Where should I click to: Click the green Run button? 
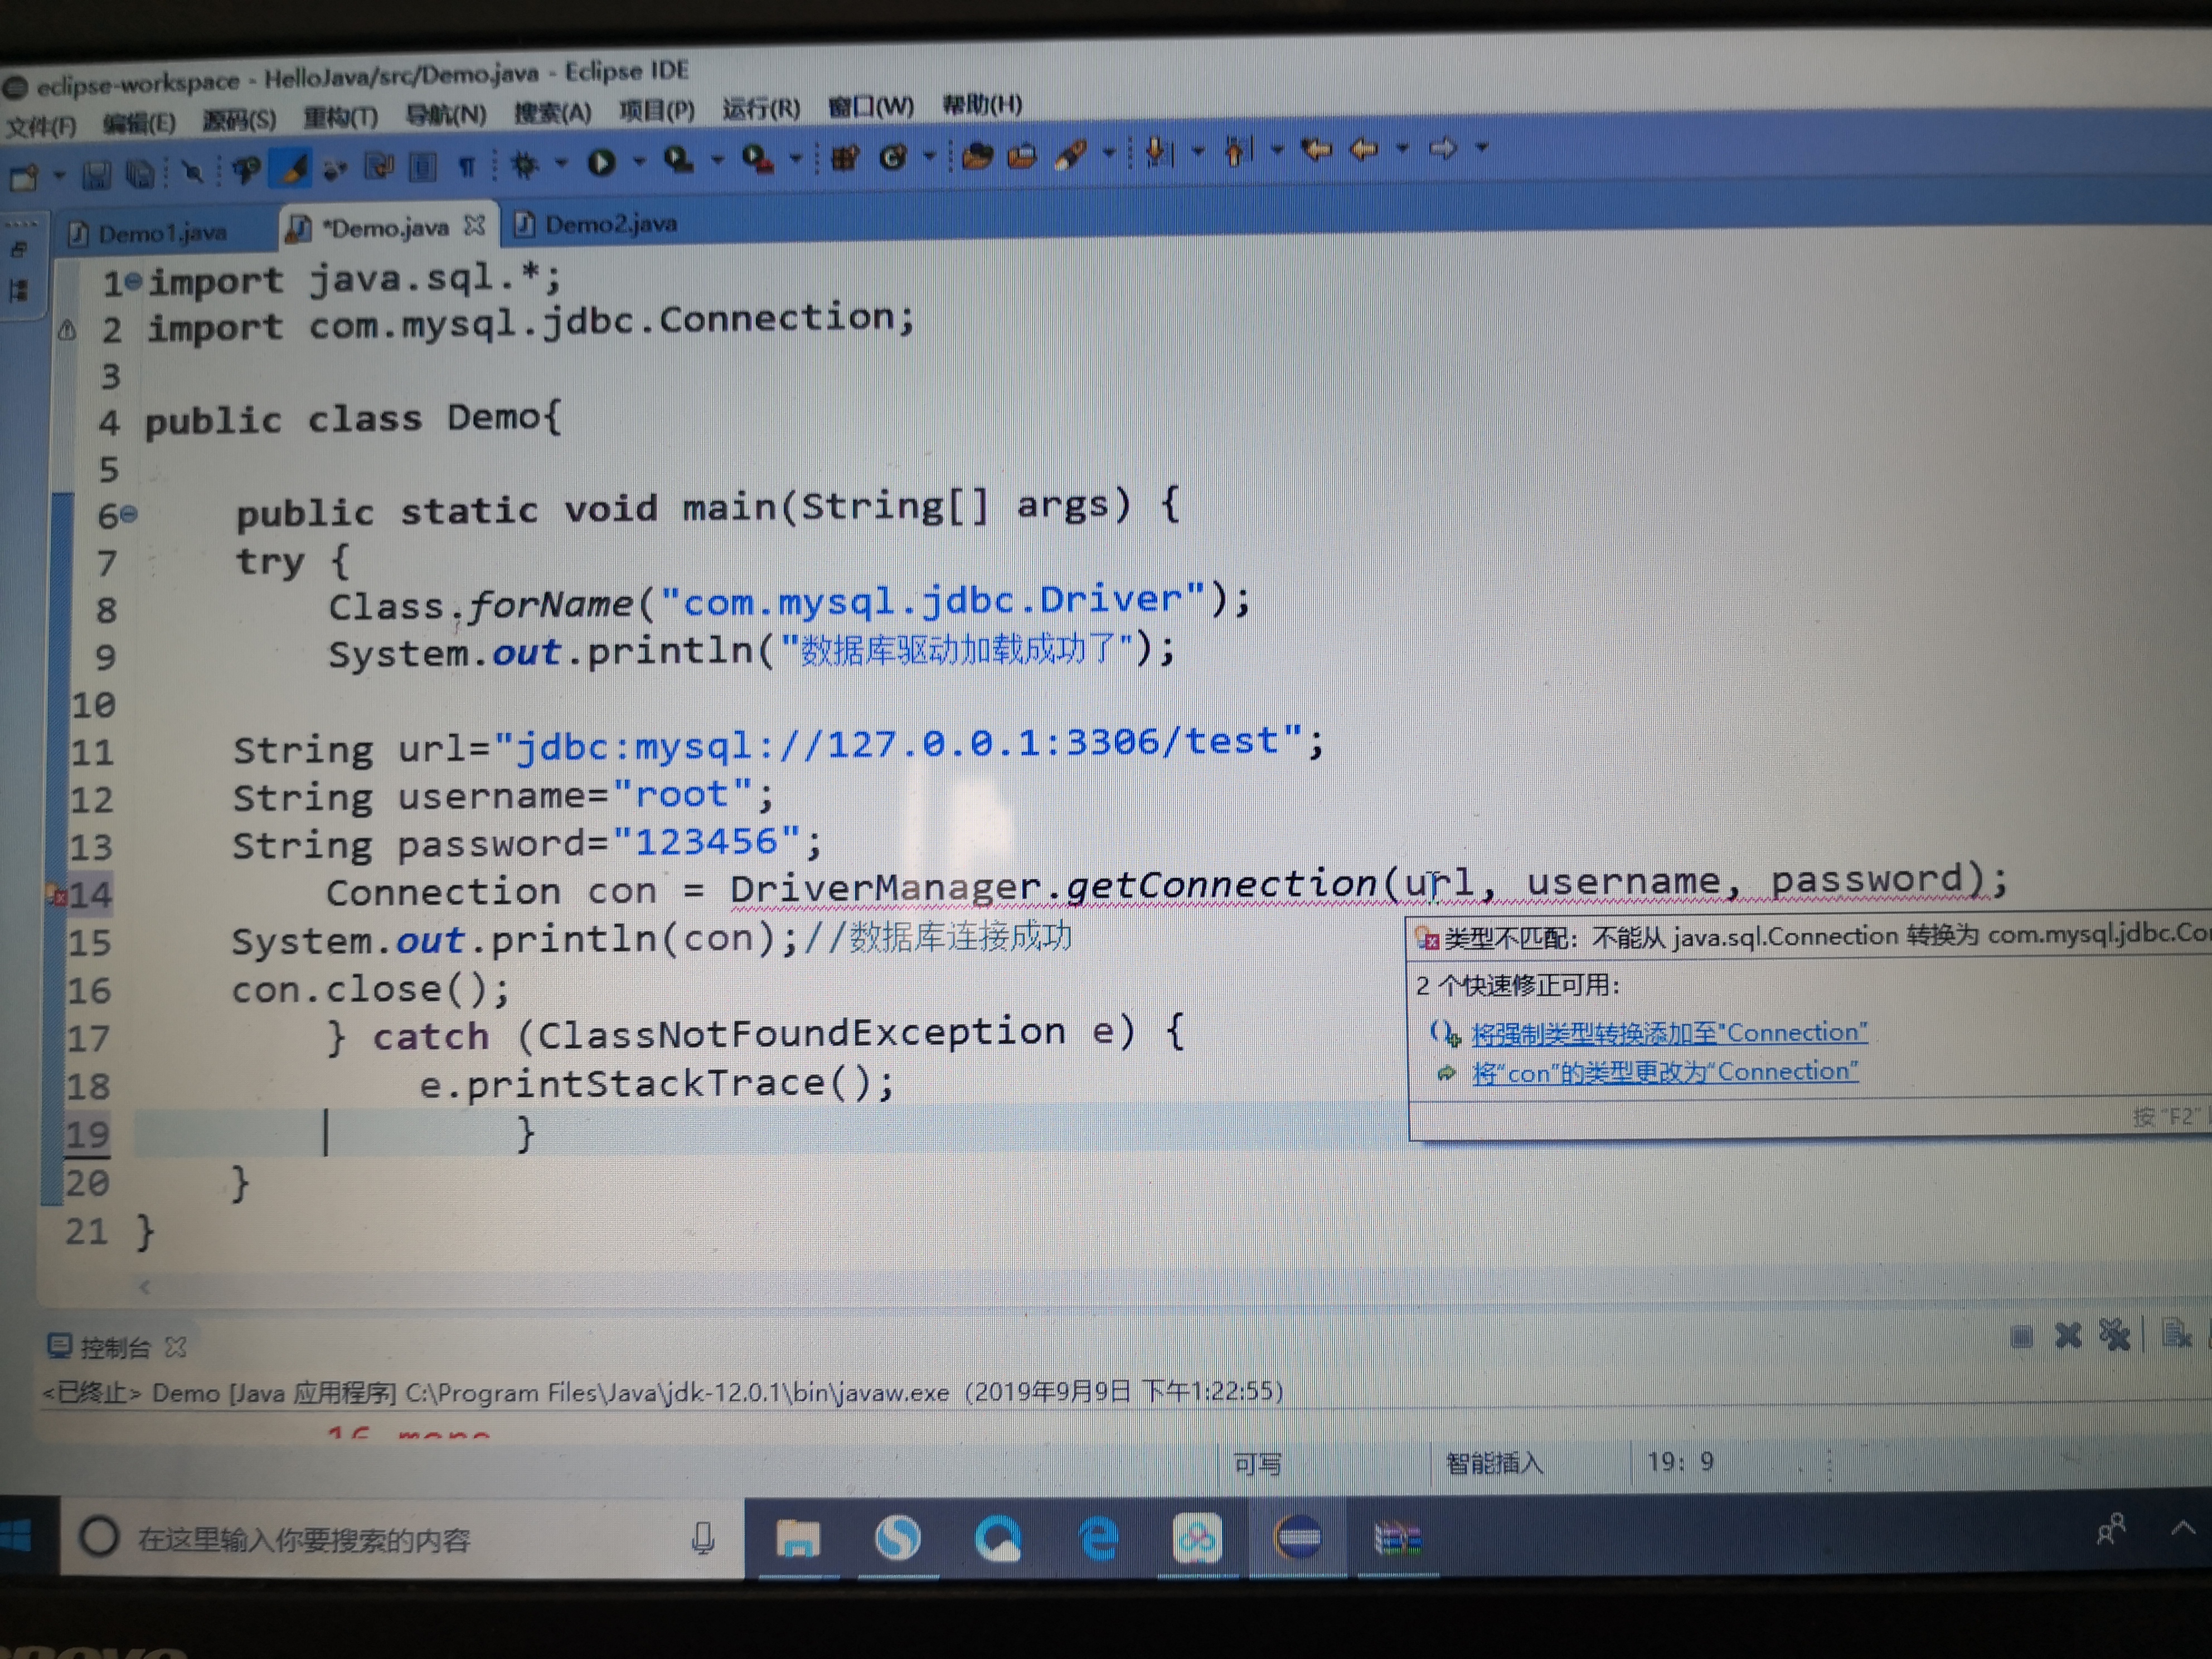[x=601, y=162]
